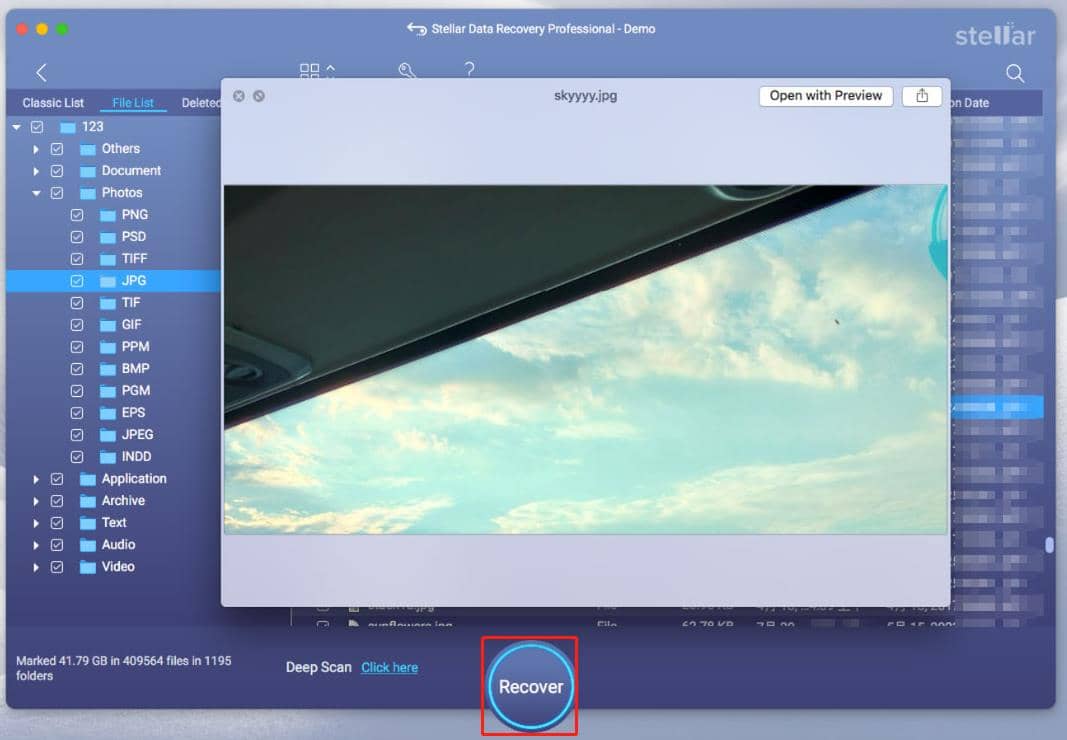This screenshot has width=1067, height=740.
Task: Expand the Application folder
Action: (37, 478)
